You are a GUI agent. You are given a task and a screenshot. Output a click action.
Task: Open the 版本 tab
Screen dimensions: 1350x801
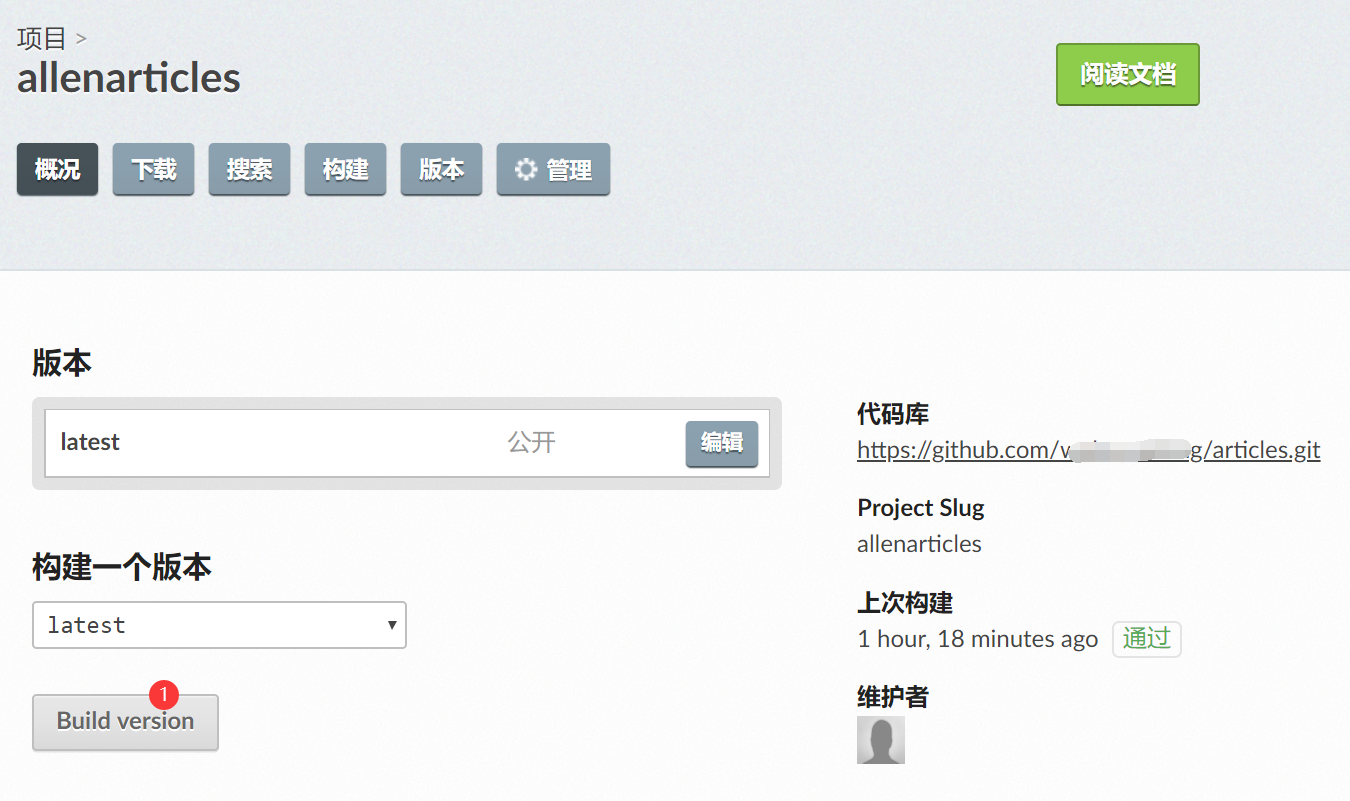pos(441,170)
